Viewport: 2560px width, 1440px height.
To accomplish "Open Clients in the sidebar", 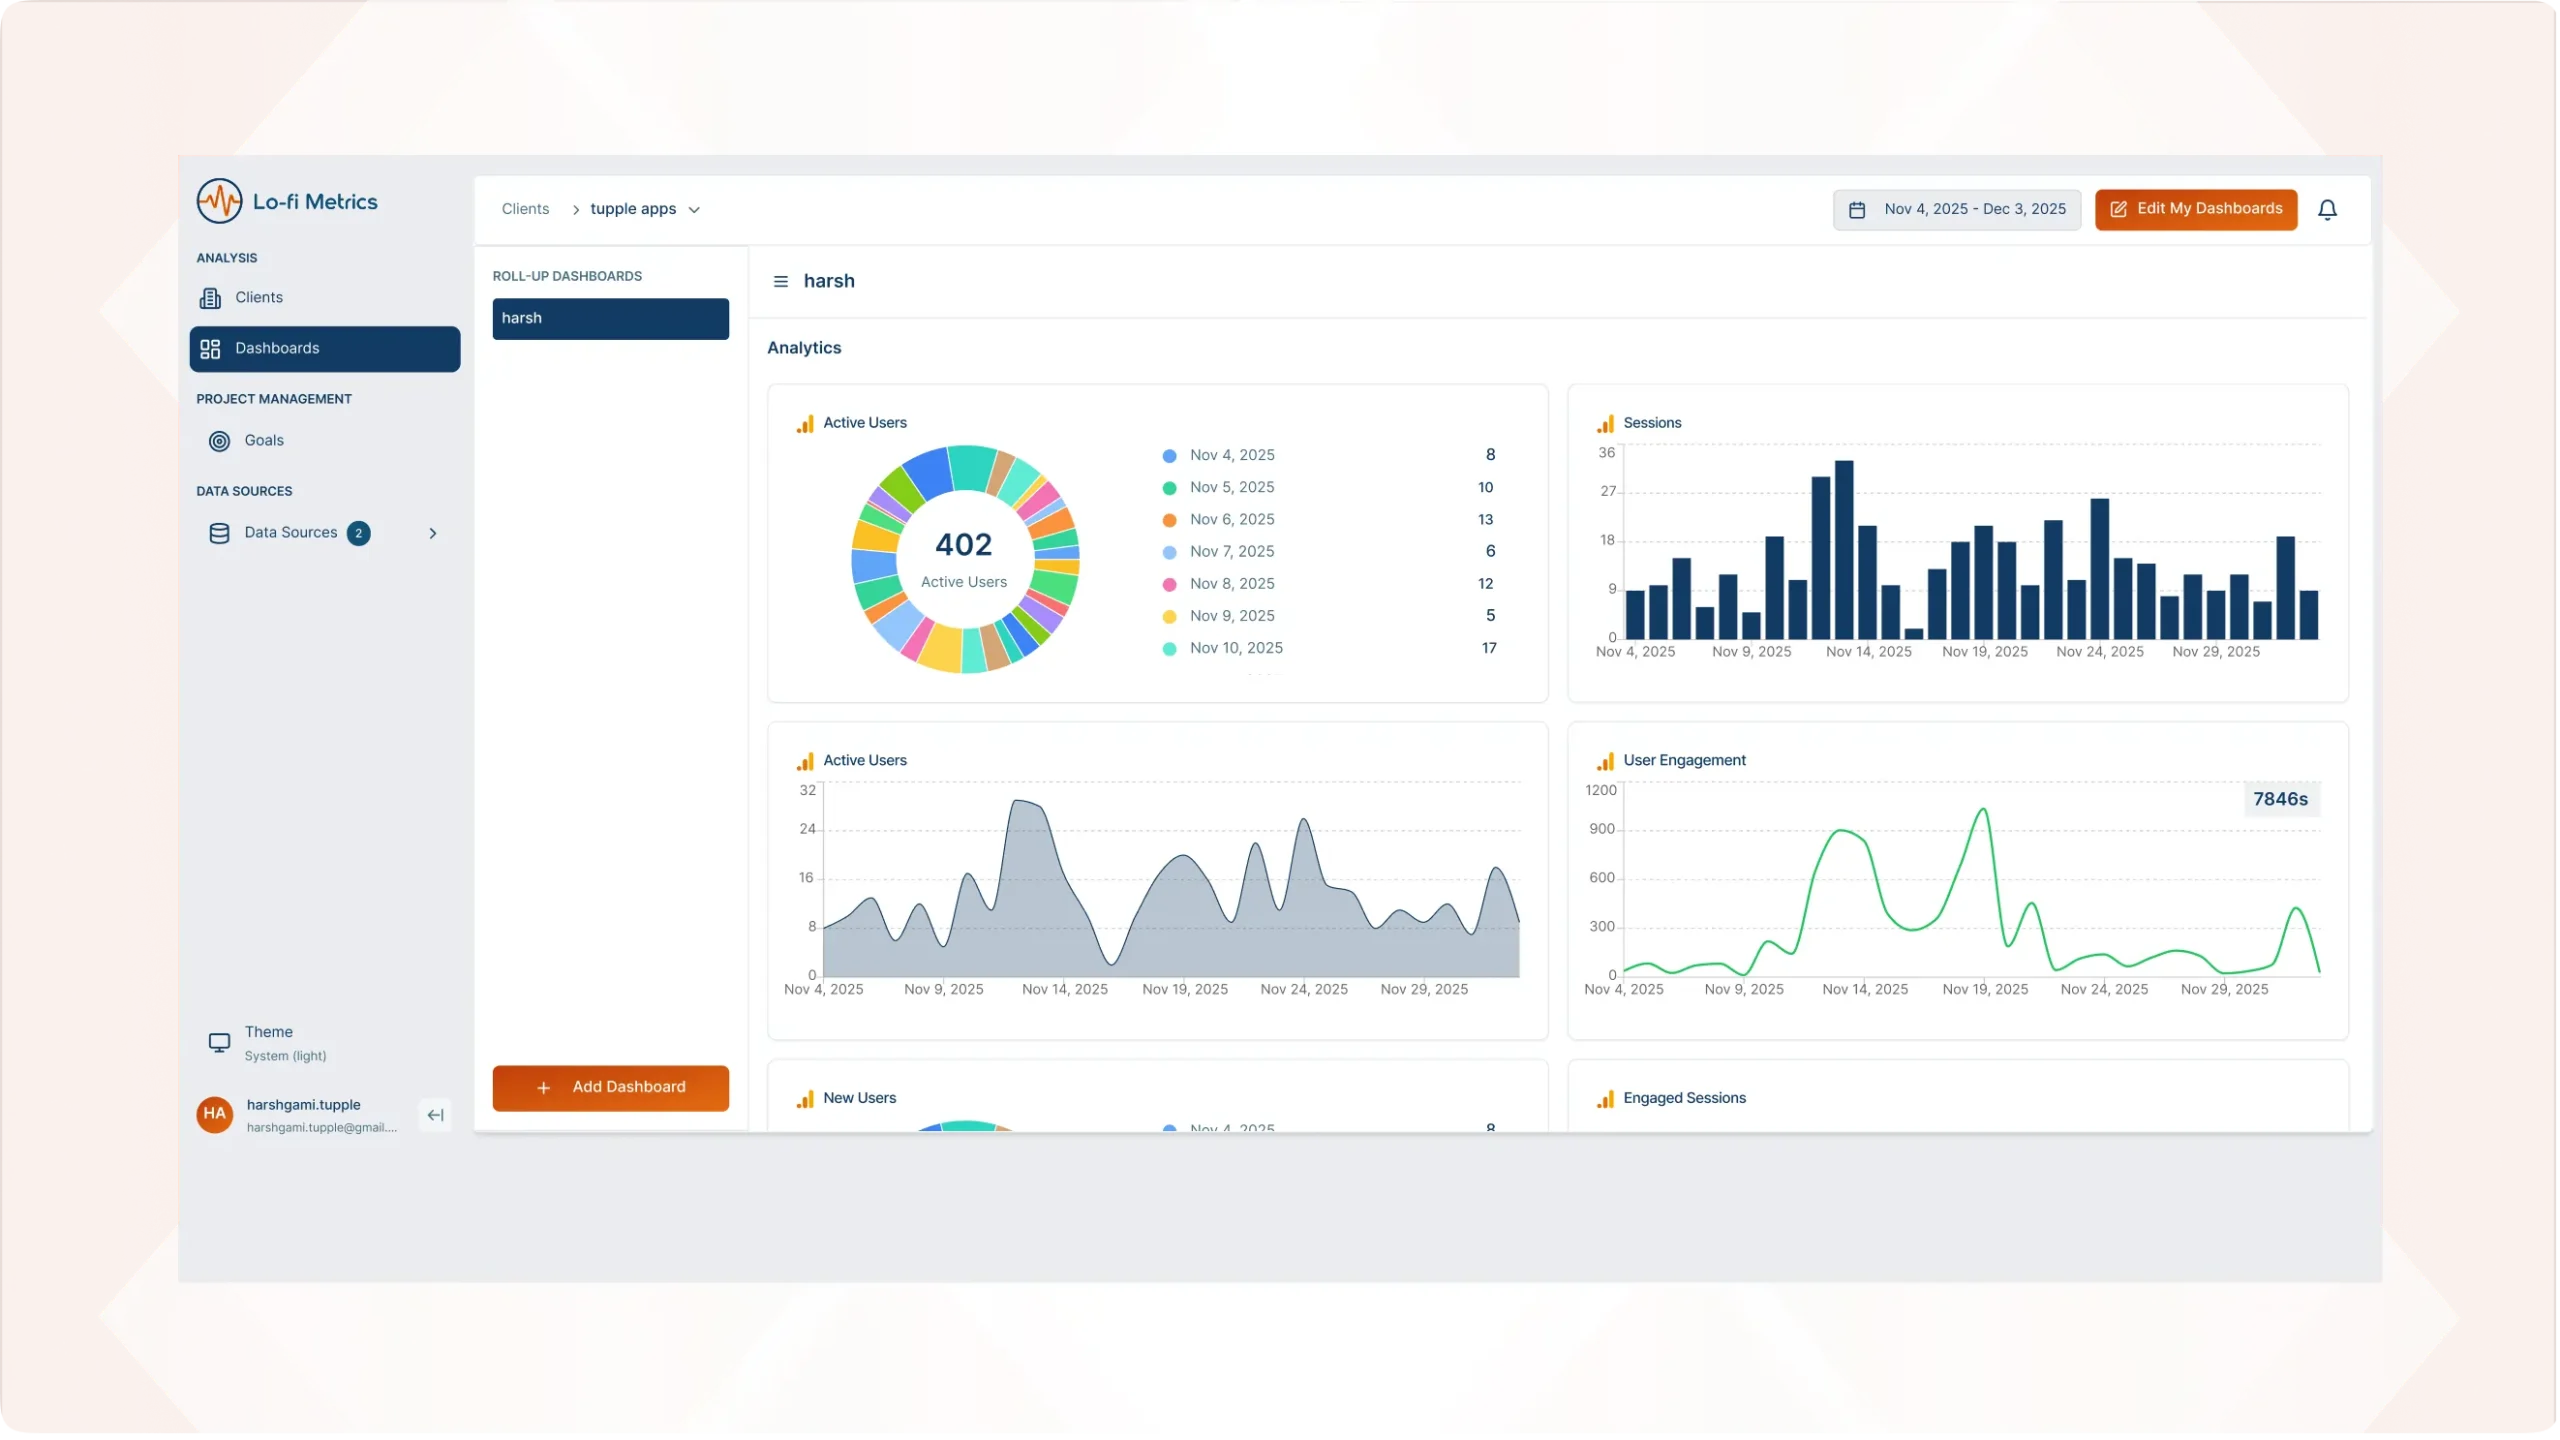I will [259, 298].
